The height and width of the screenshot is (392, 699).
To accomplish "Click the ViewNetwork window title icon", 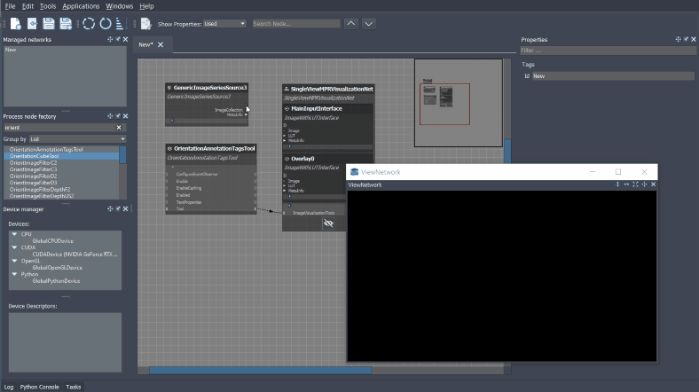I will pos(354,172).
